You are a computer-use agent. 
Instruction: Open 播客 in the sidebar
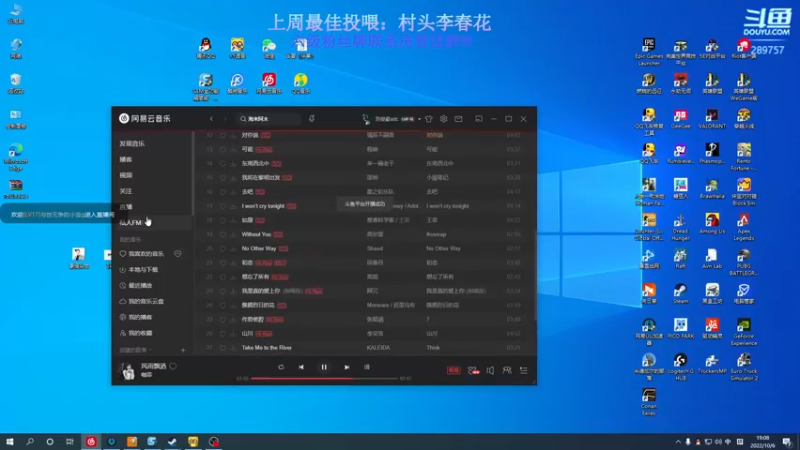point(126,160)
